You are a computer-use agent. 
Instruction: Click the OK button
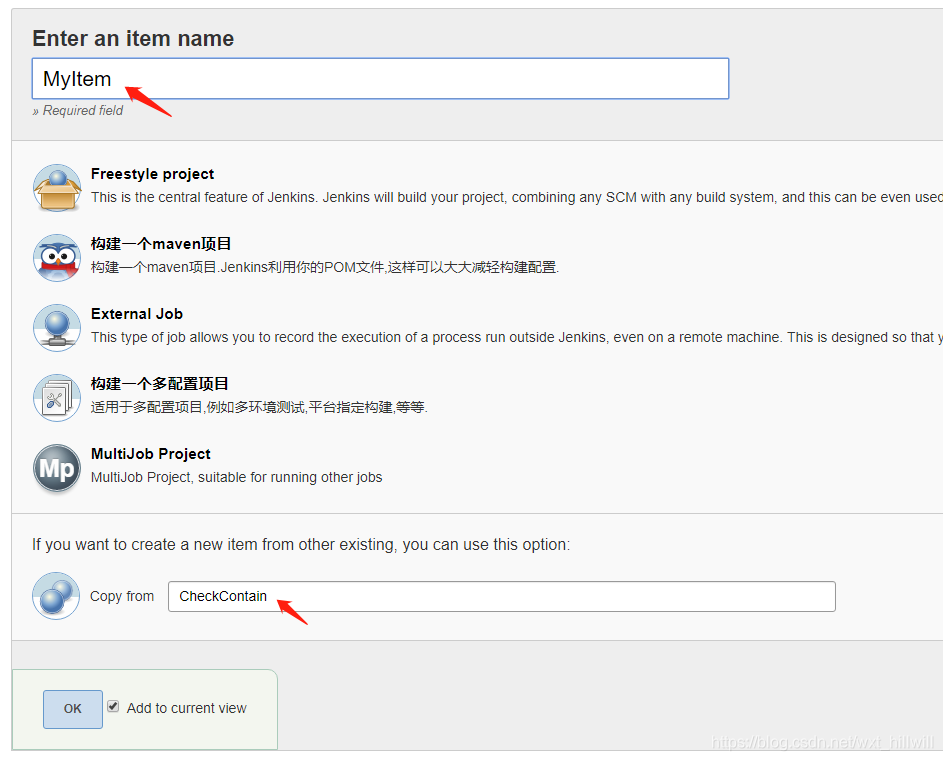pos(73,709)
